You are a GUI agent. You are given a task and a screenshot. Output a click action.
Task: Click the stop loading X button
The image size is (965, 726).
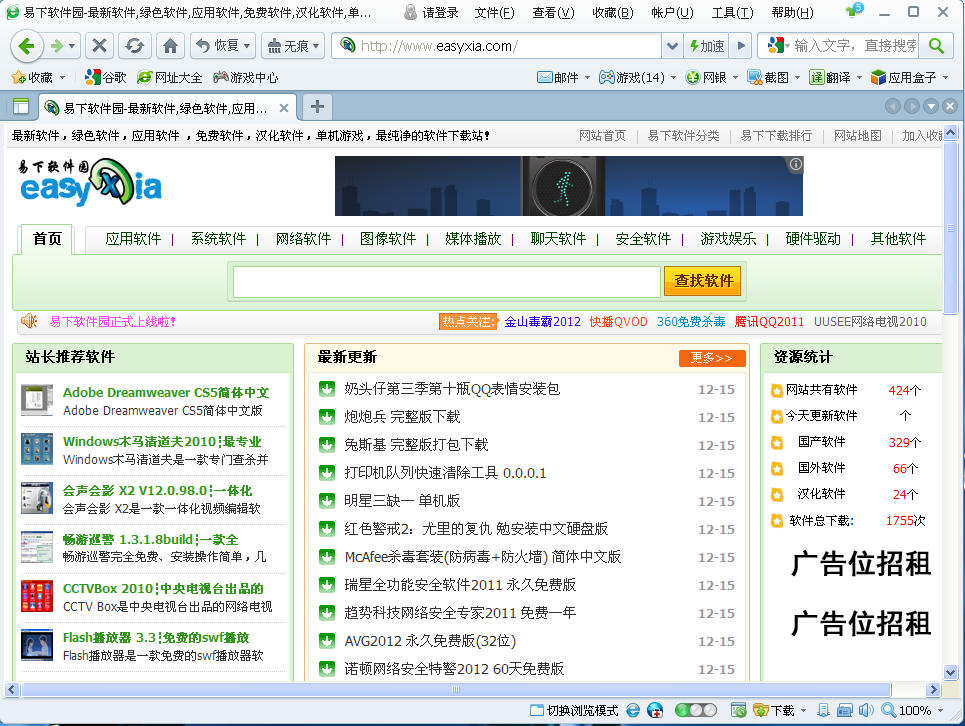pos(99,46)
